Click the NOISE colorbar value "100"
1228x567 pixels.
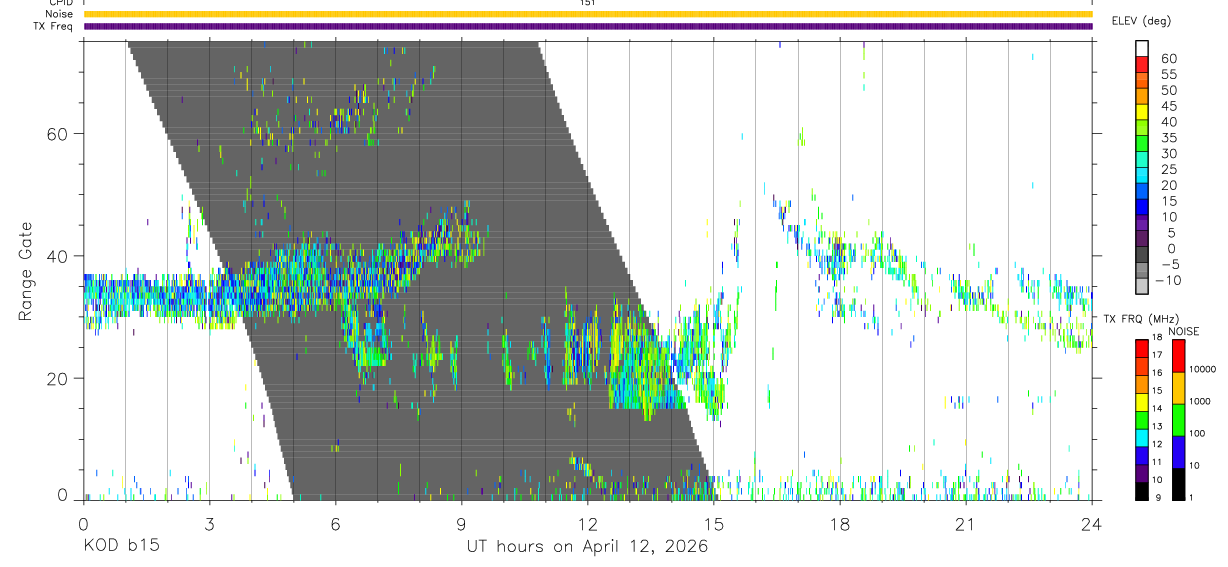pos(1196,433)
